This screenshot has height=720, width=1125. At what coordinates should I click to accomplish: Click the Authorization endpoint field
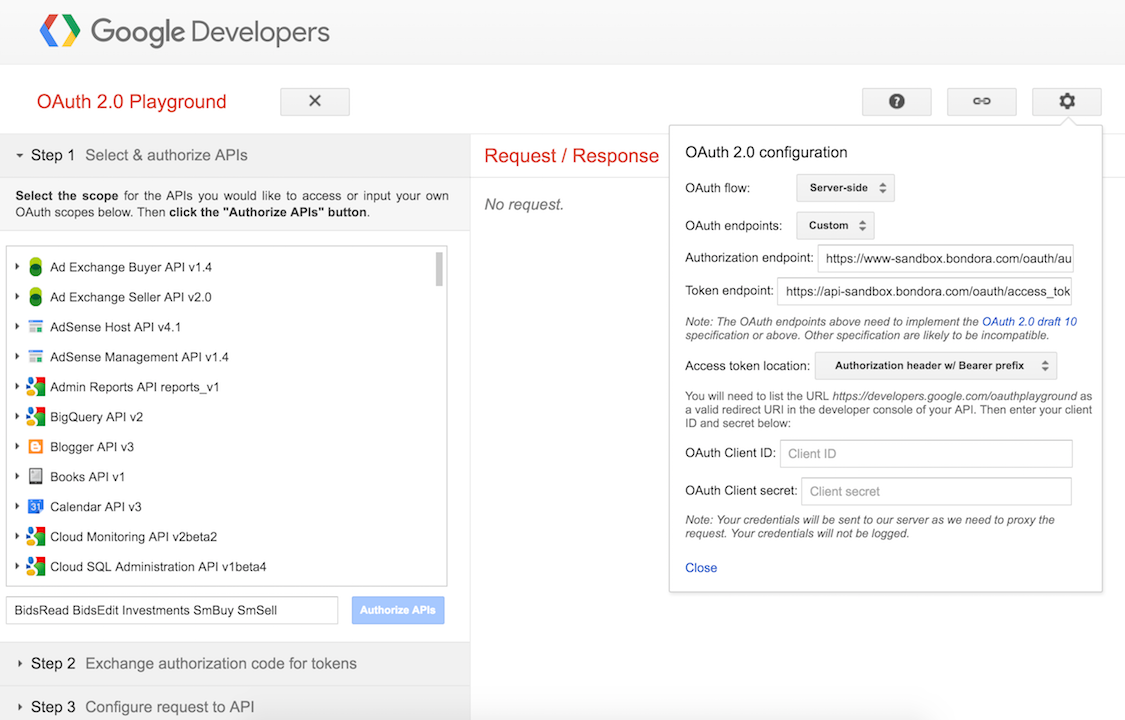pyautogui.click(x=946, y=258)
